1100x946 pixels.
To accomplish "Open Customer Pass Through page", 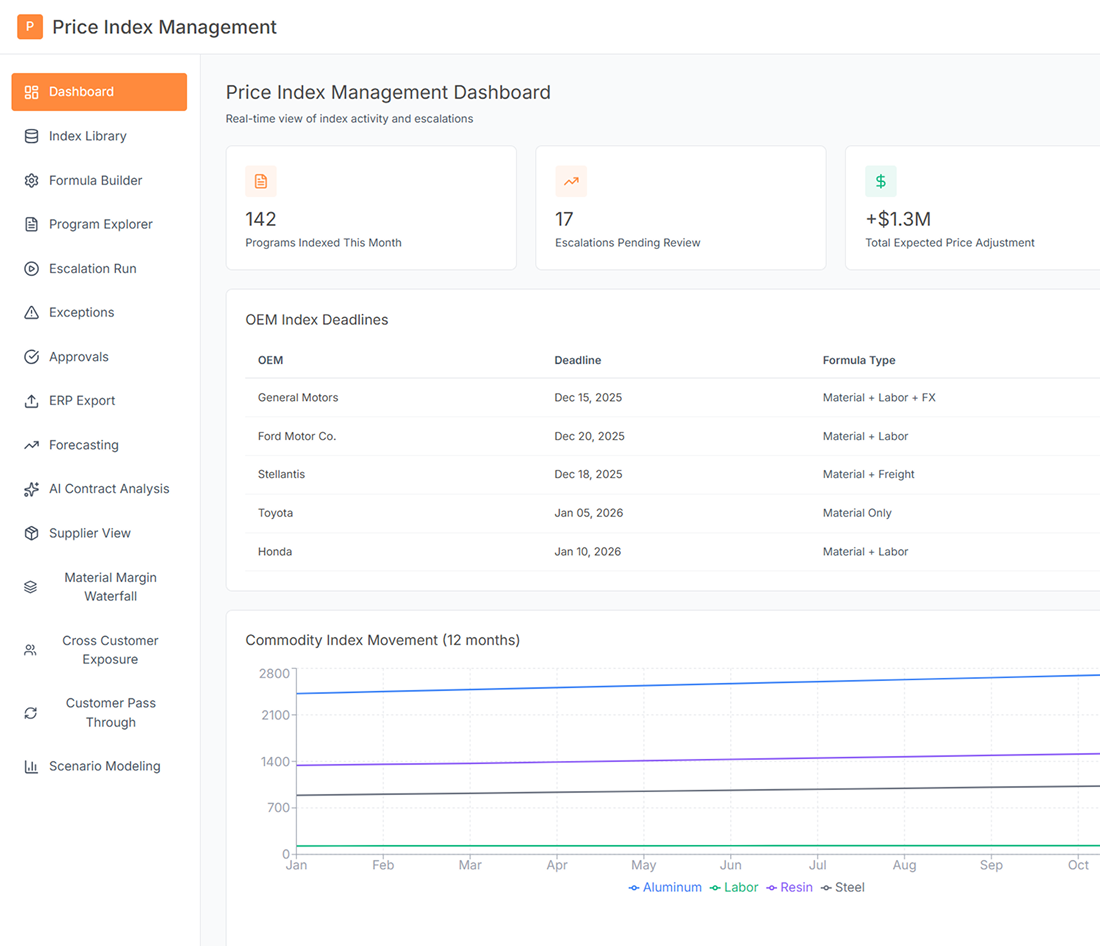I will pos(99,713).
